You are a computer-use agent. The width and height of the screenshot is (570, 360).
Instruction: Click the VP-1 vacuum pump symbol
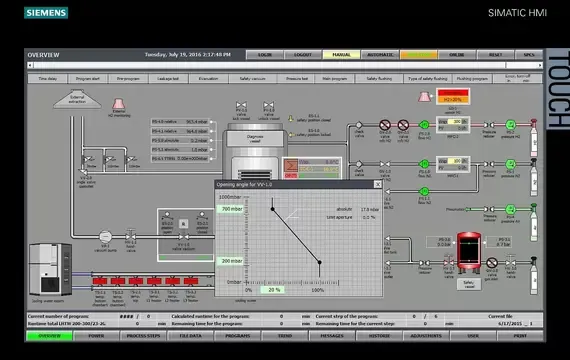point(105,237)
